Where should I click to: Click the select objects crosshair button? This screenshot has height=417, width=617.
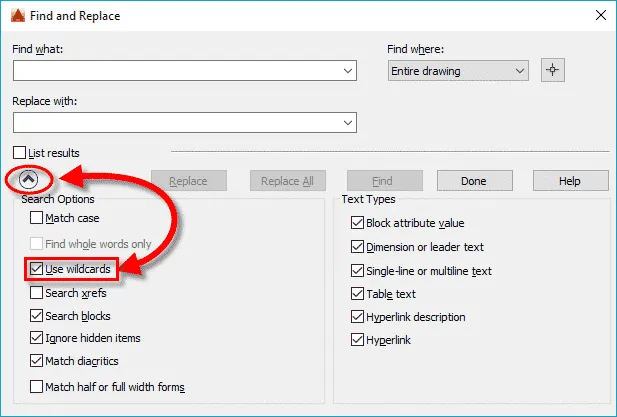(552, 70)
